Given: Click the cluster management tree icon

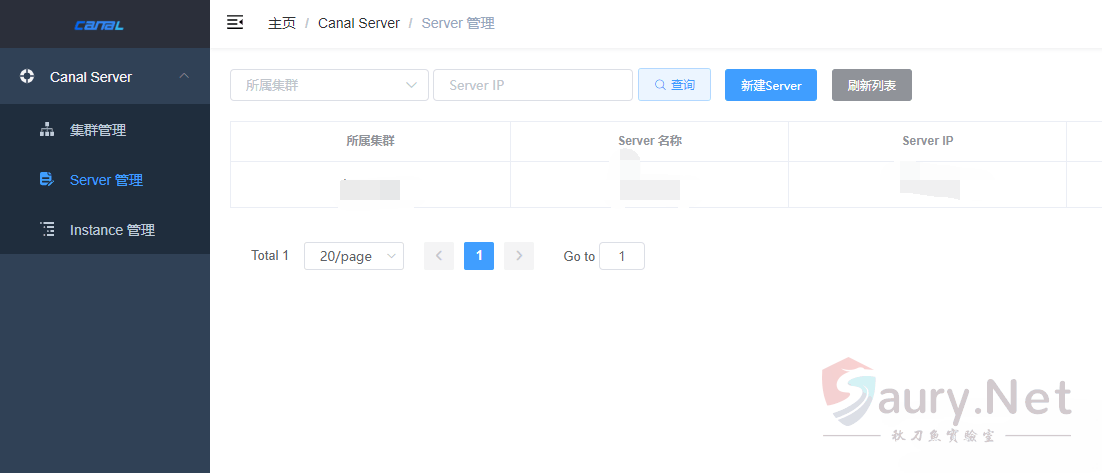Looking at the screenshot, I should 46,130.
